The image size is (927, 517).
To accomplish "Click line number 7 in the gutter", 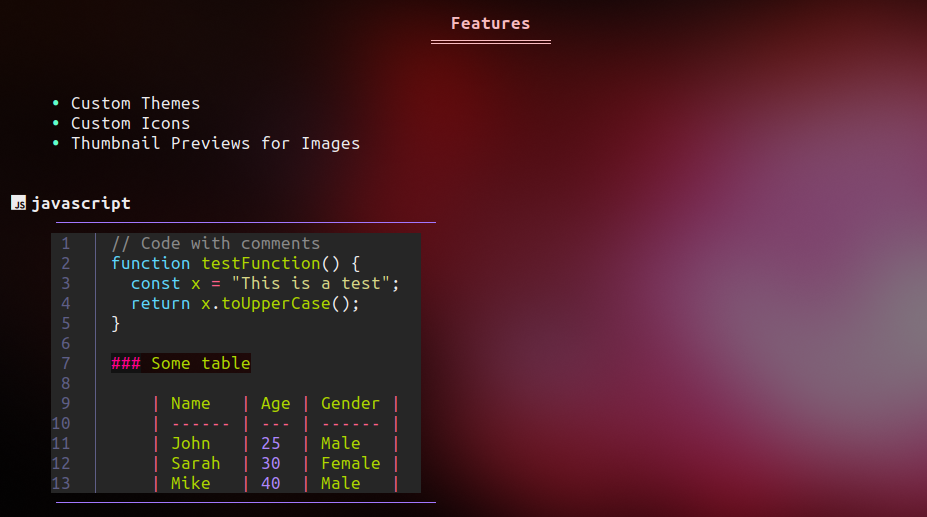I will click(x=65, y=363).
